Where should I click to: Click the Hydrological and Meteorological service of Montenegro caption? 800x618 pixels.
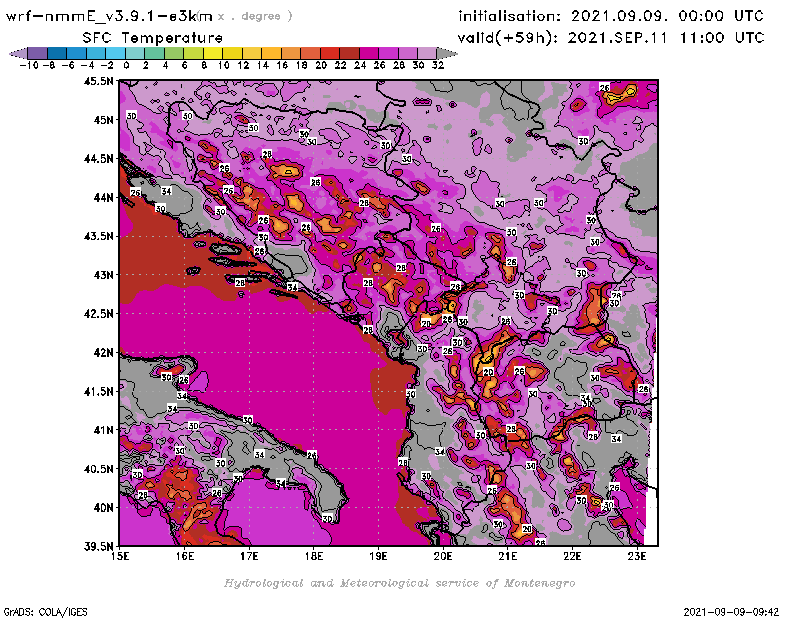(399, 583)
